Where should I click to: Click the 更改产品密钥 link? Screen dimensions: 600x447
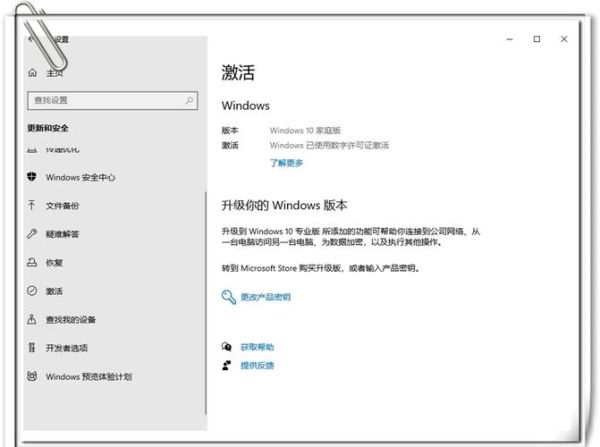[266, 297]
